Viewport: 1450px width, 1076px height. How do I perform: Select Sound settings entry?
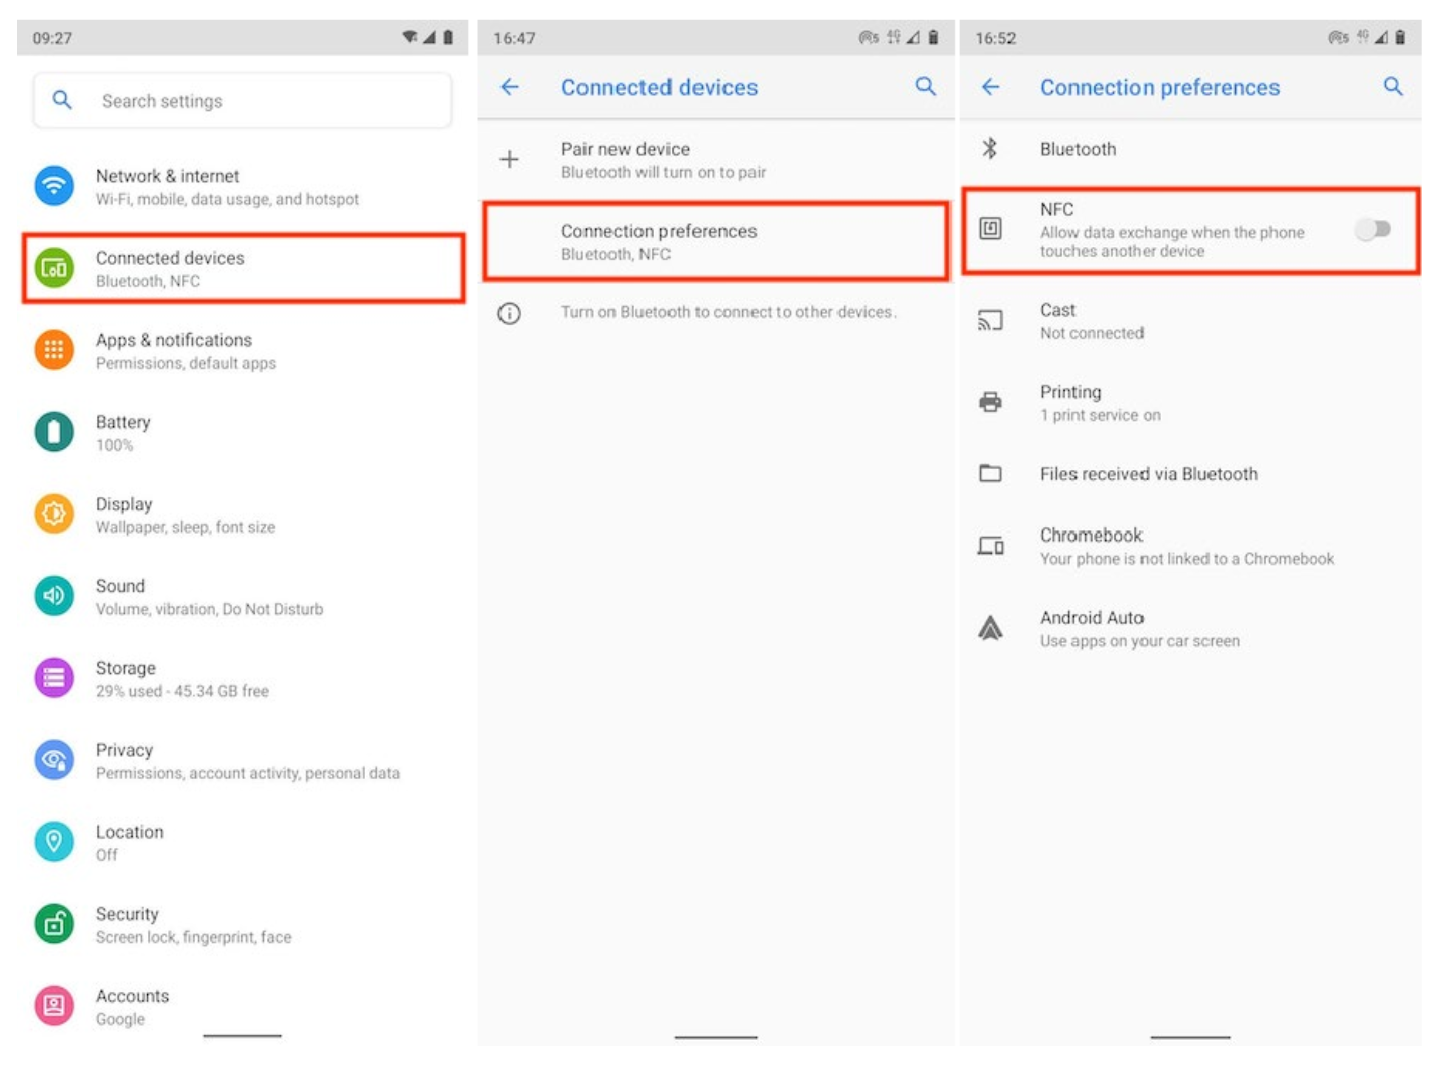(x=209, y=596)
